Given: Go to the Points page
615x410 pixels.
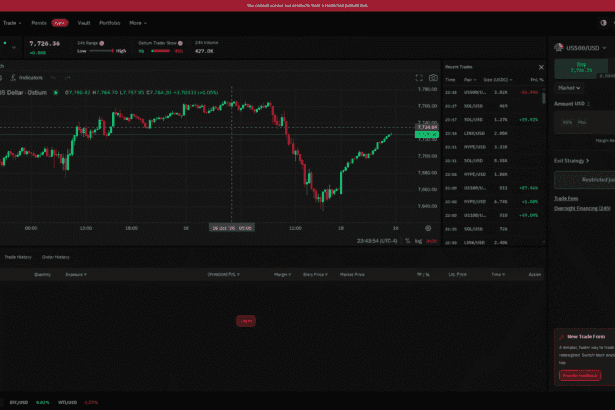Looking at the screenshot, I should [39, 23].
